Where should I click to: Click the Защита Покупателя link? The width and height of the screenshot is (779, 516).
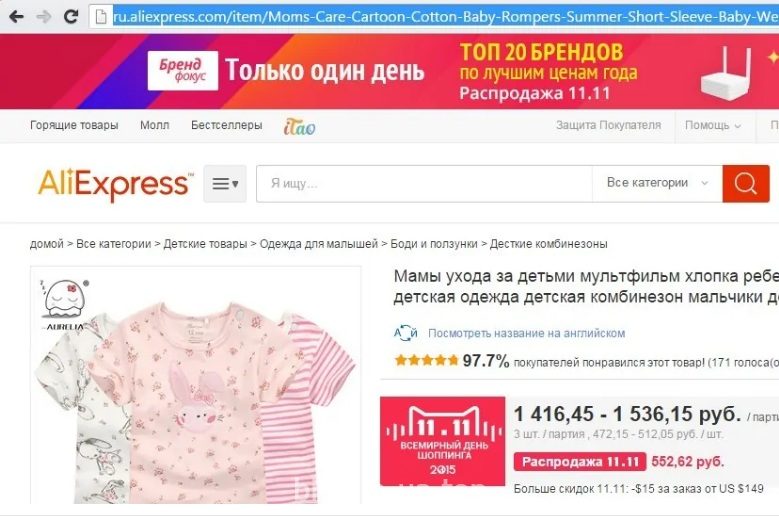(x=609, y=125)
